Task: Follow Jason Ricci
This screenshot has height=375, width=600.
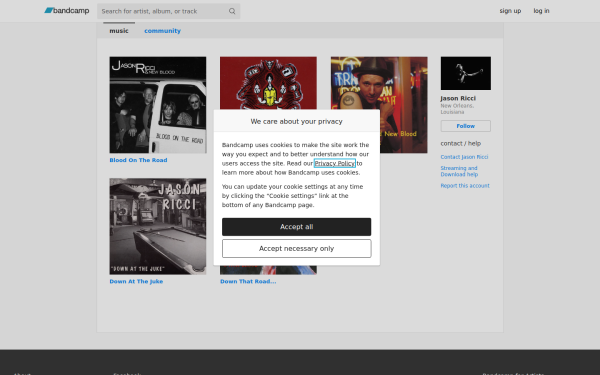Action: (x=466, y=126)
